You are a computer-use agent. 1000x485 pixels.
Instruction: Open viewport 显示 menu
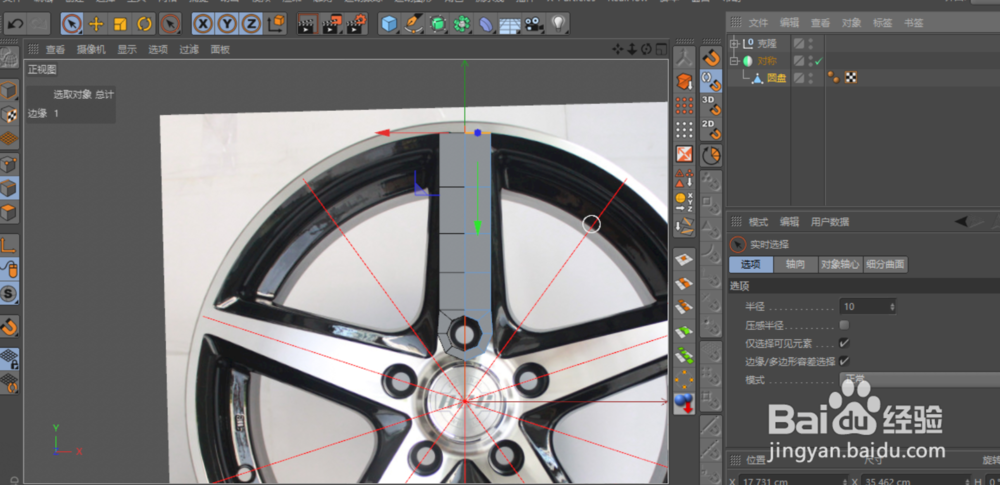(127, 49)
